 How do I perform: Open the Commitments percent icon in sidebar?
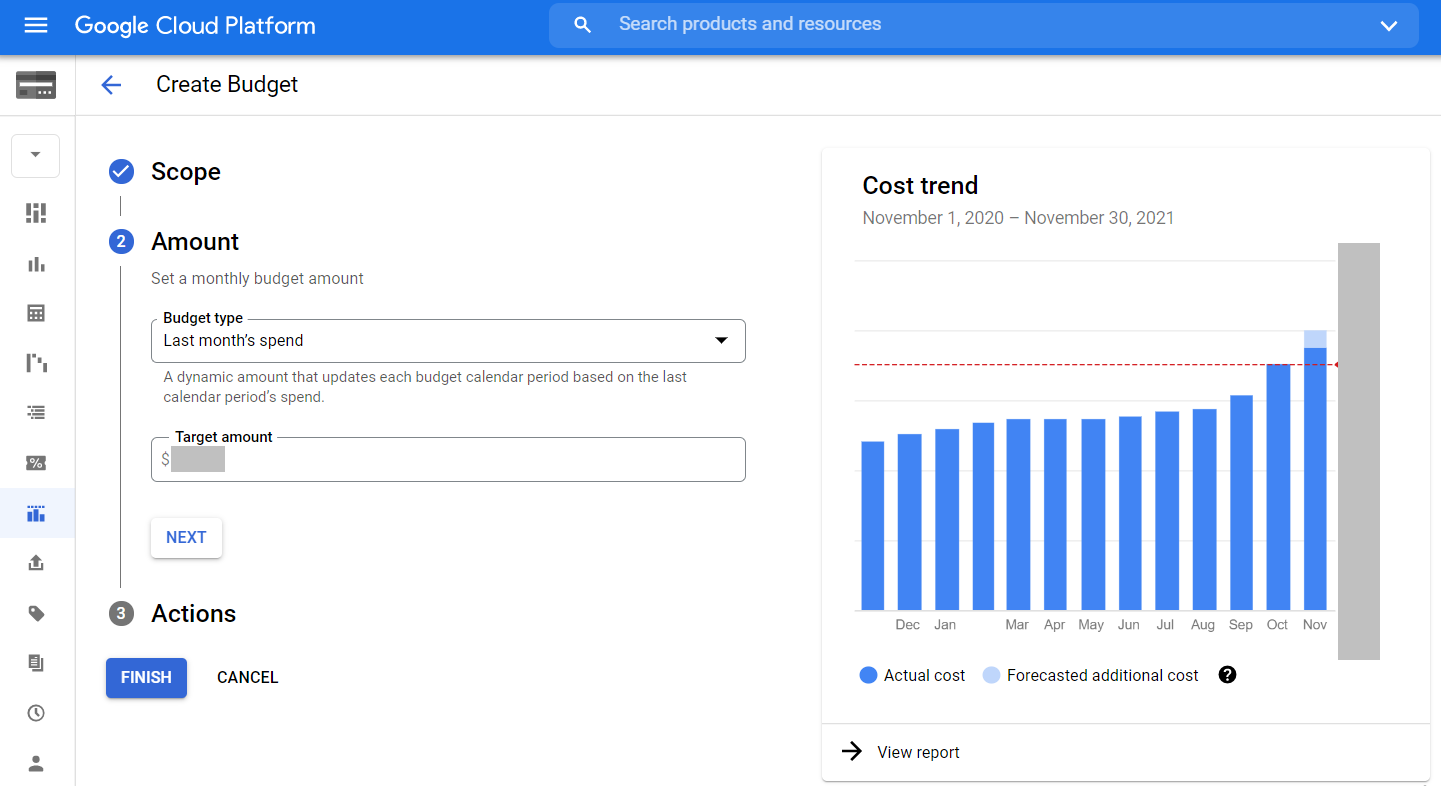click(x=36, y=463)
